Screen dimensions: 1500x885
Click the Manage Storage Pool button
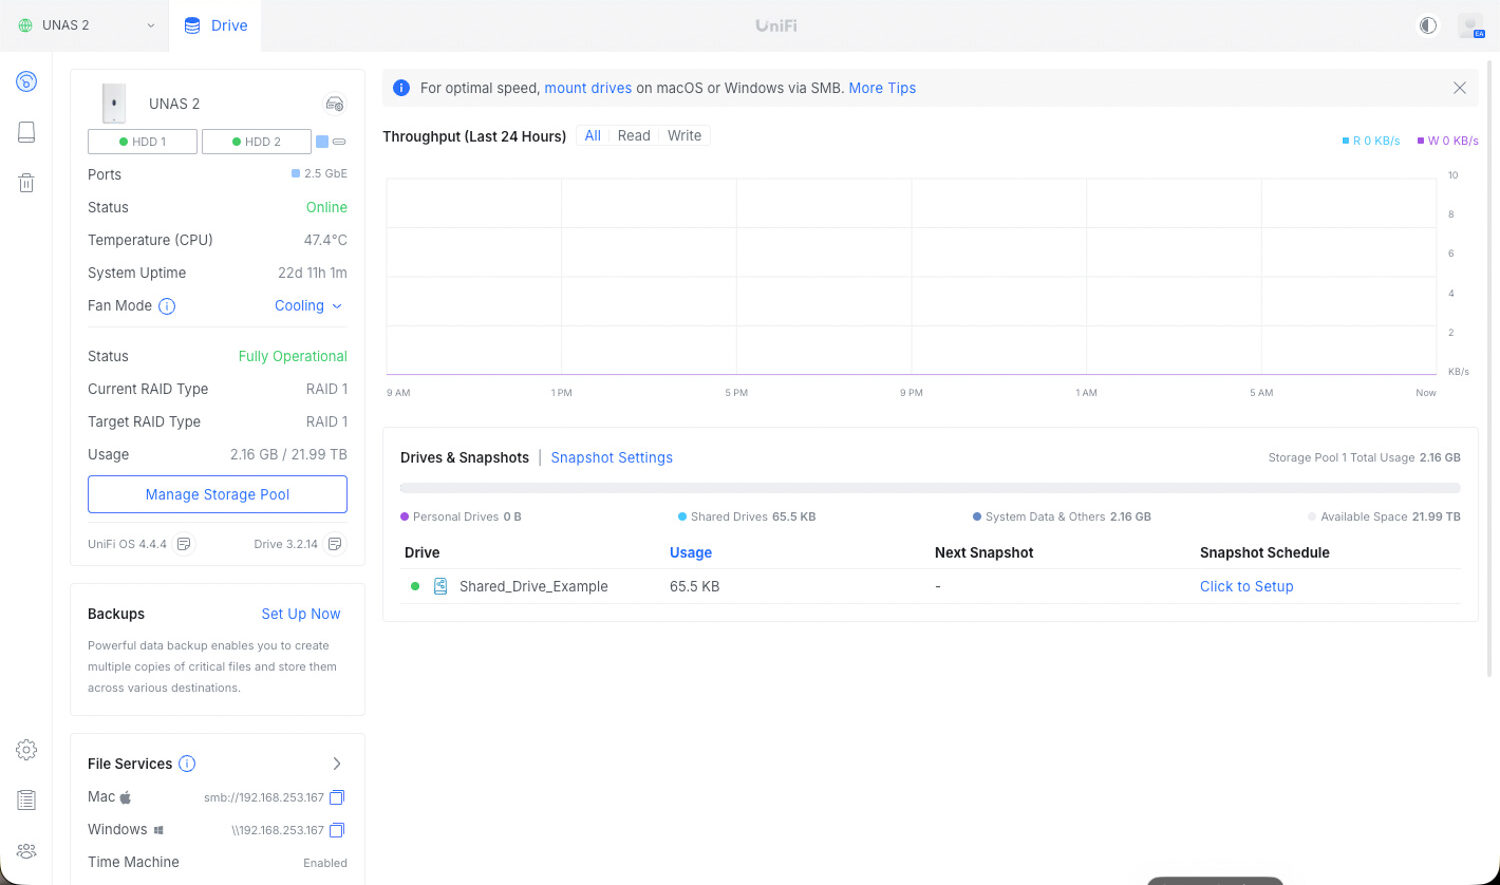coord(217,494)
